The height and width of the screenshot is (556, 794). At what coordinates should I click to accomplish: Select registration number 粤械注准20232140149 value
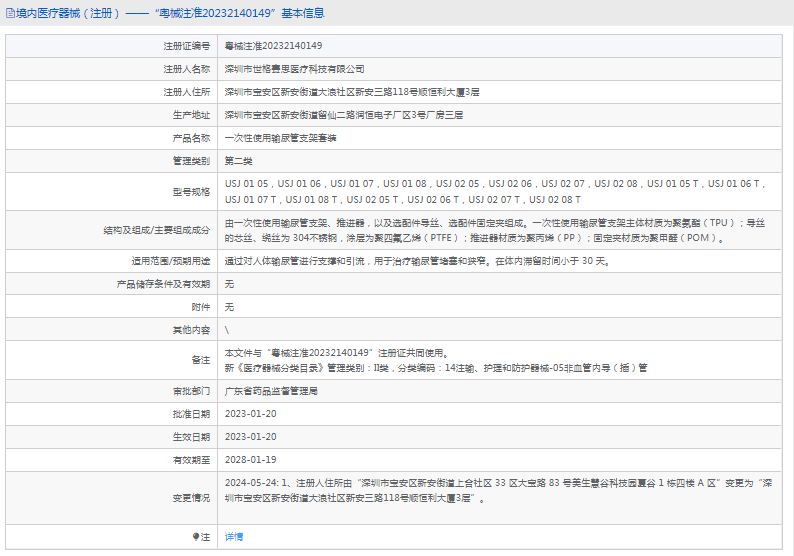point(273,46)
